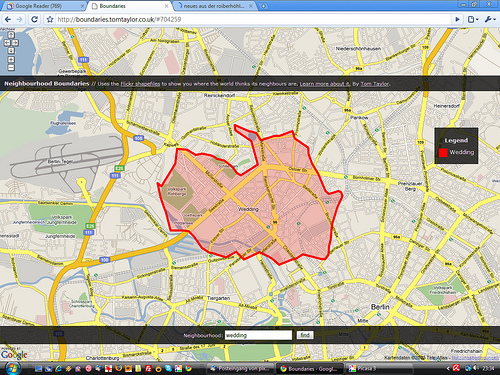Click the Pankow label on the map
Image resolution: width=500 pixels, height=375 pixels.
click(x=359, y=118)
